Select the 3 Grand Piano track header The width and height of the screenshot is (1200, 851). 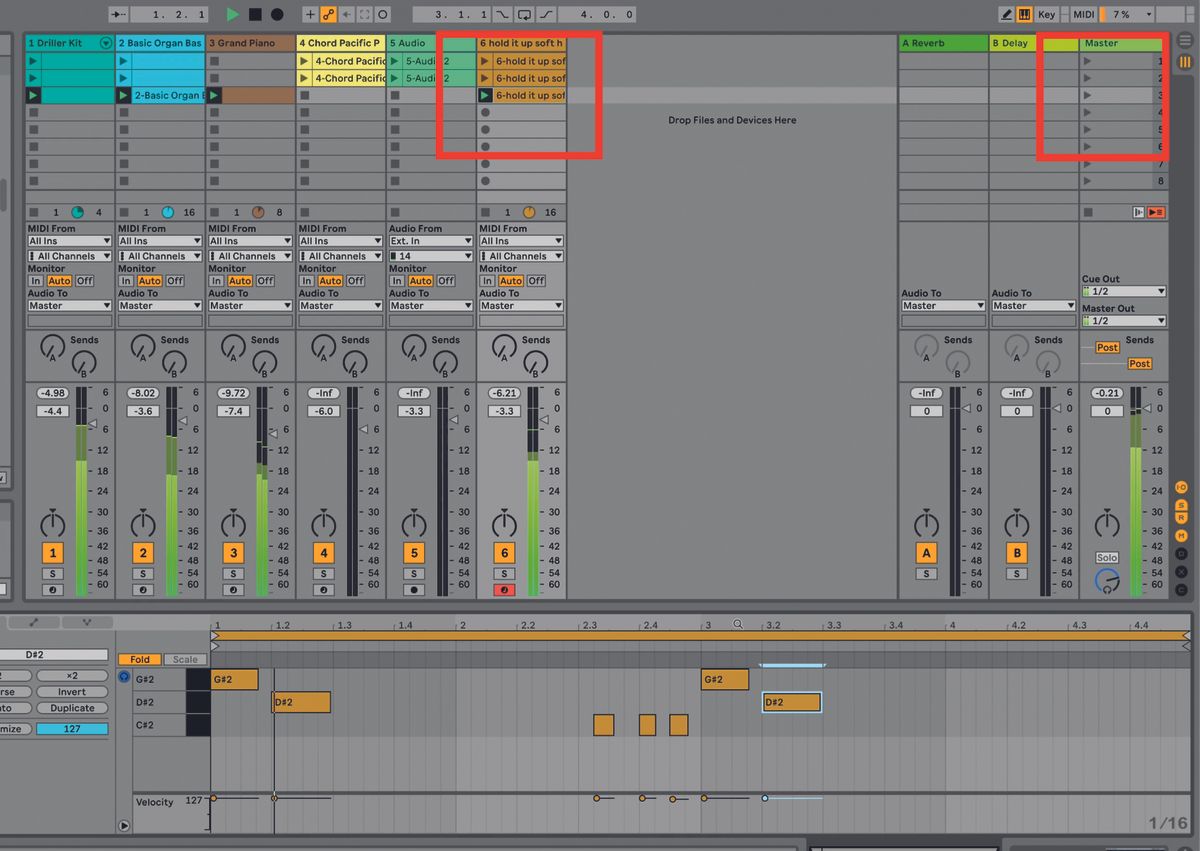250,43
